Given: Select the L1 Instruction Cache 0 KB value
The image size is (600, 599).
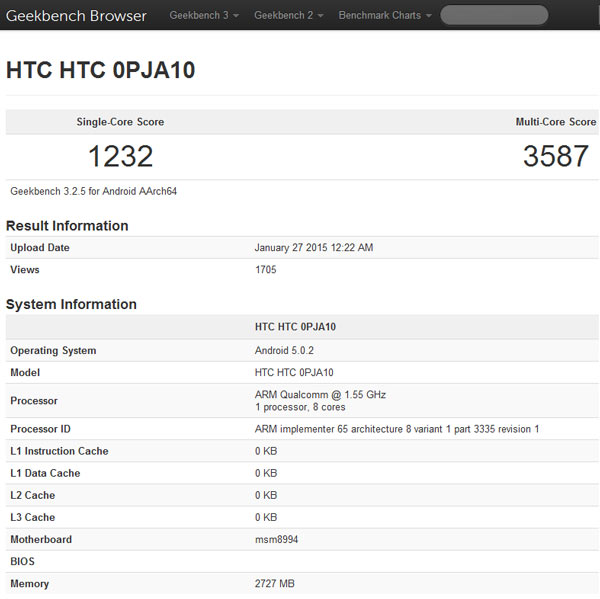Looking at the screenshot, I should click(266, 451).
